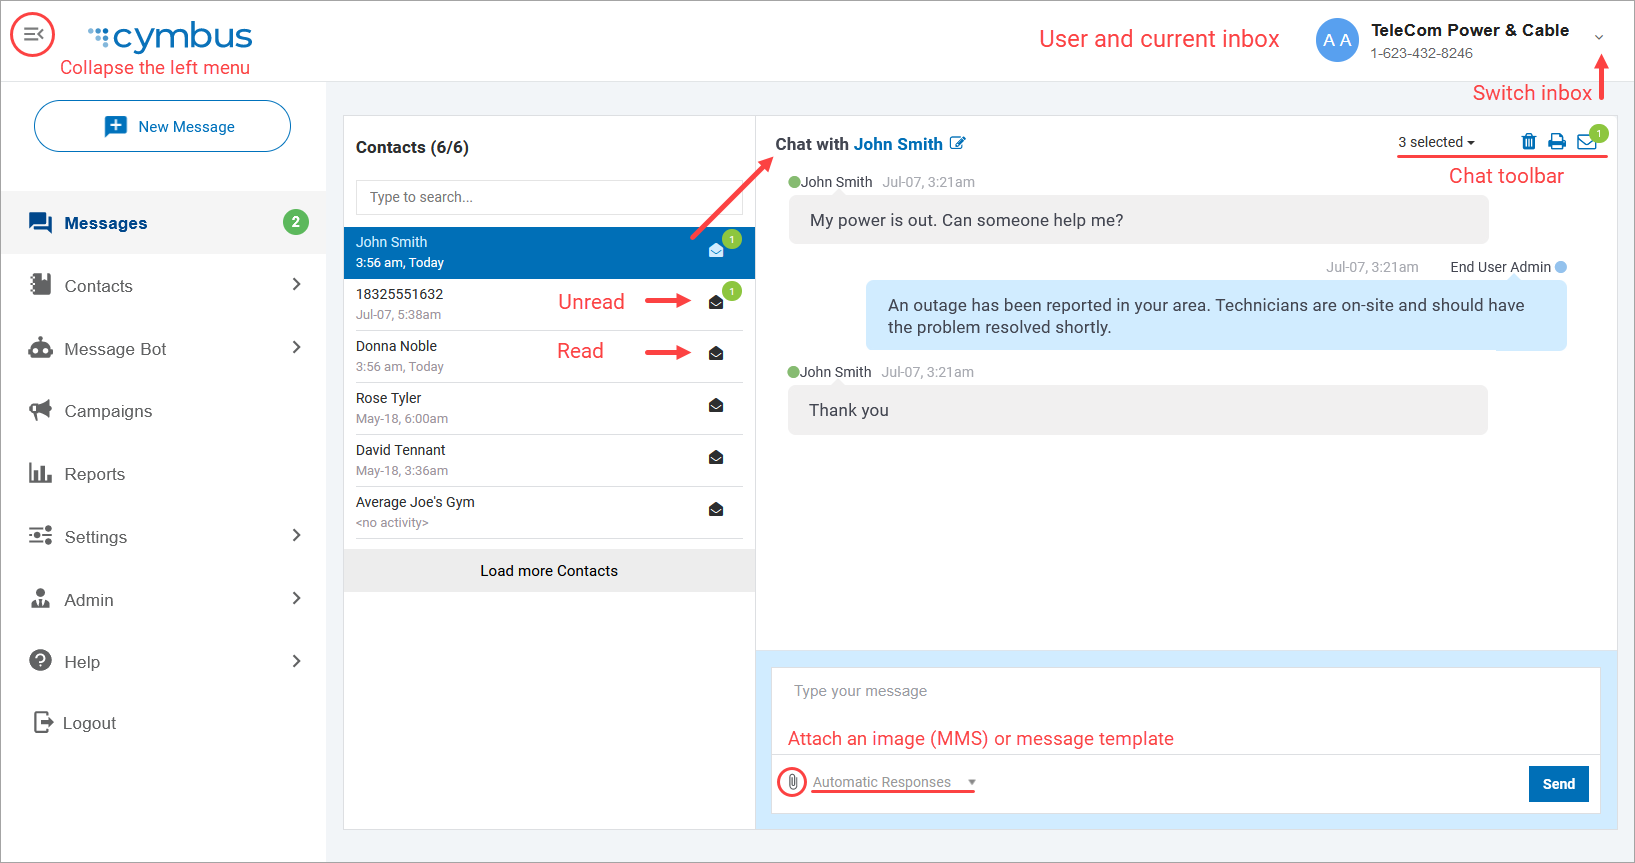Select Donna Noble contact

click(x=549, y=356)
